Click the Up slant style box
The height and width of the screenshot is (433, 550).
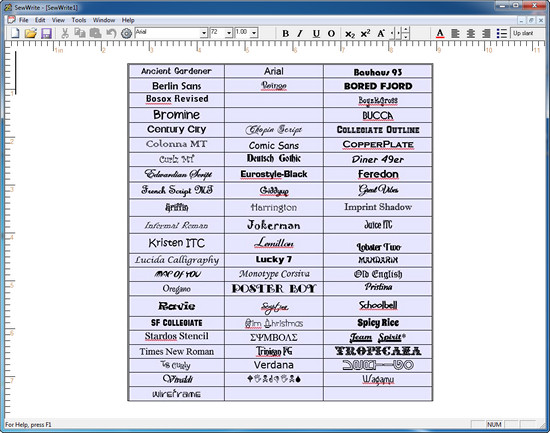point(528,33)
